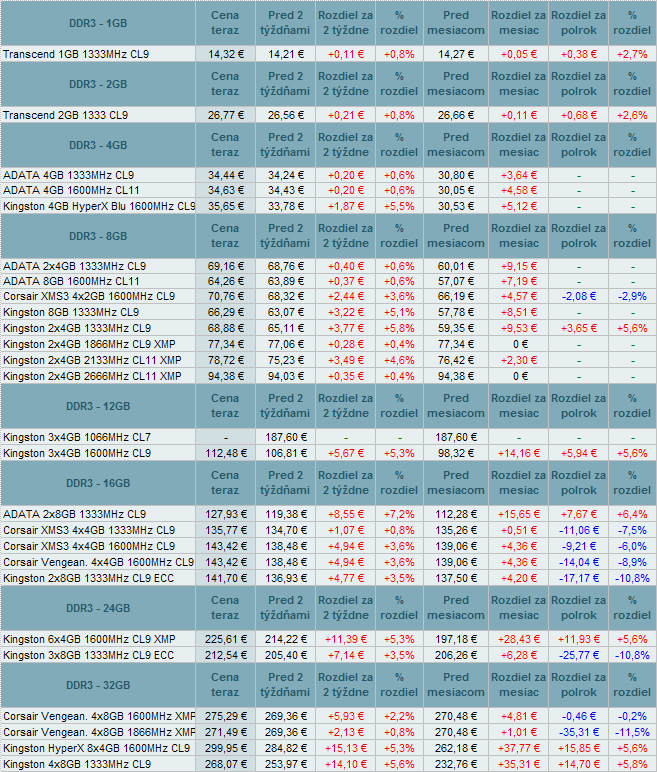Image resolution: width=657 pixels, height=772 pixels.
Task: Select the Corsair XMS3 4x4GB 1333MHz CL9 row
Action: click(x=328, y=530)
